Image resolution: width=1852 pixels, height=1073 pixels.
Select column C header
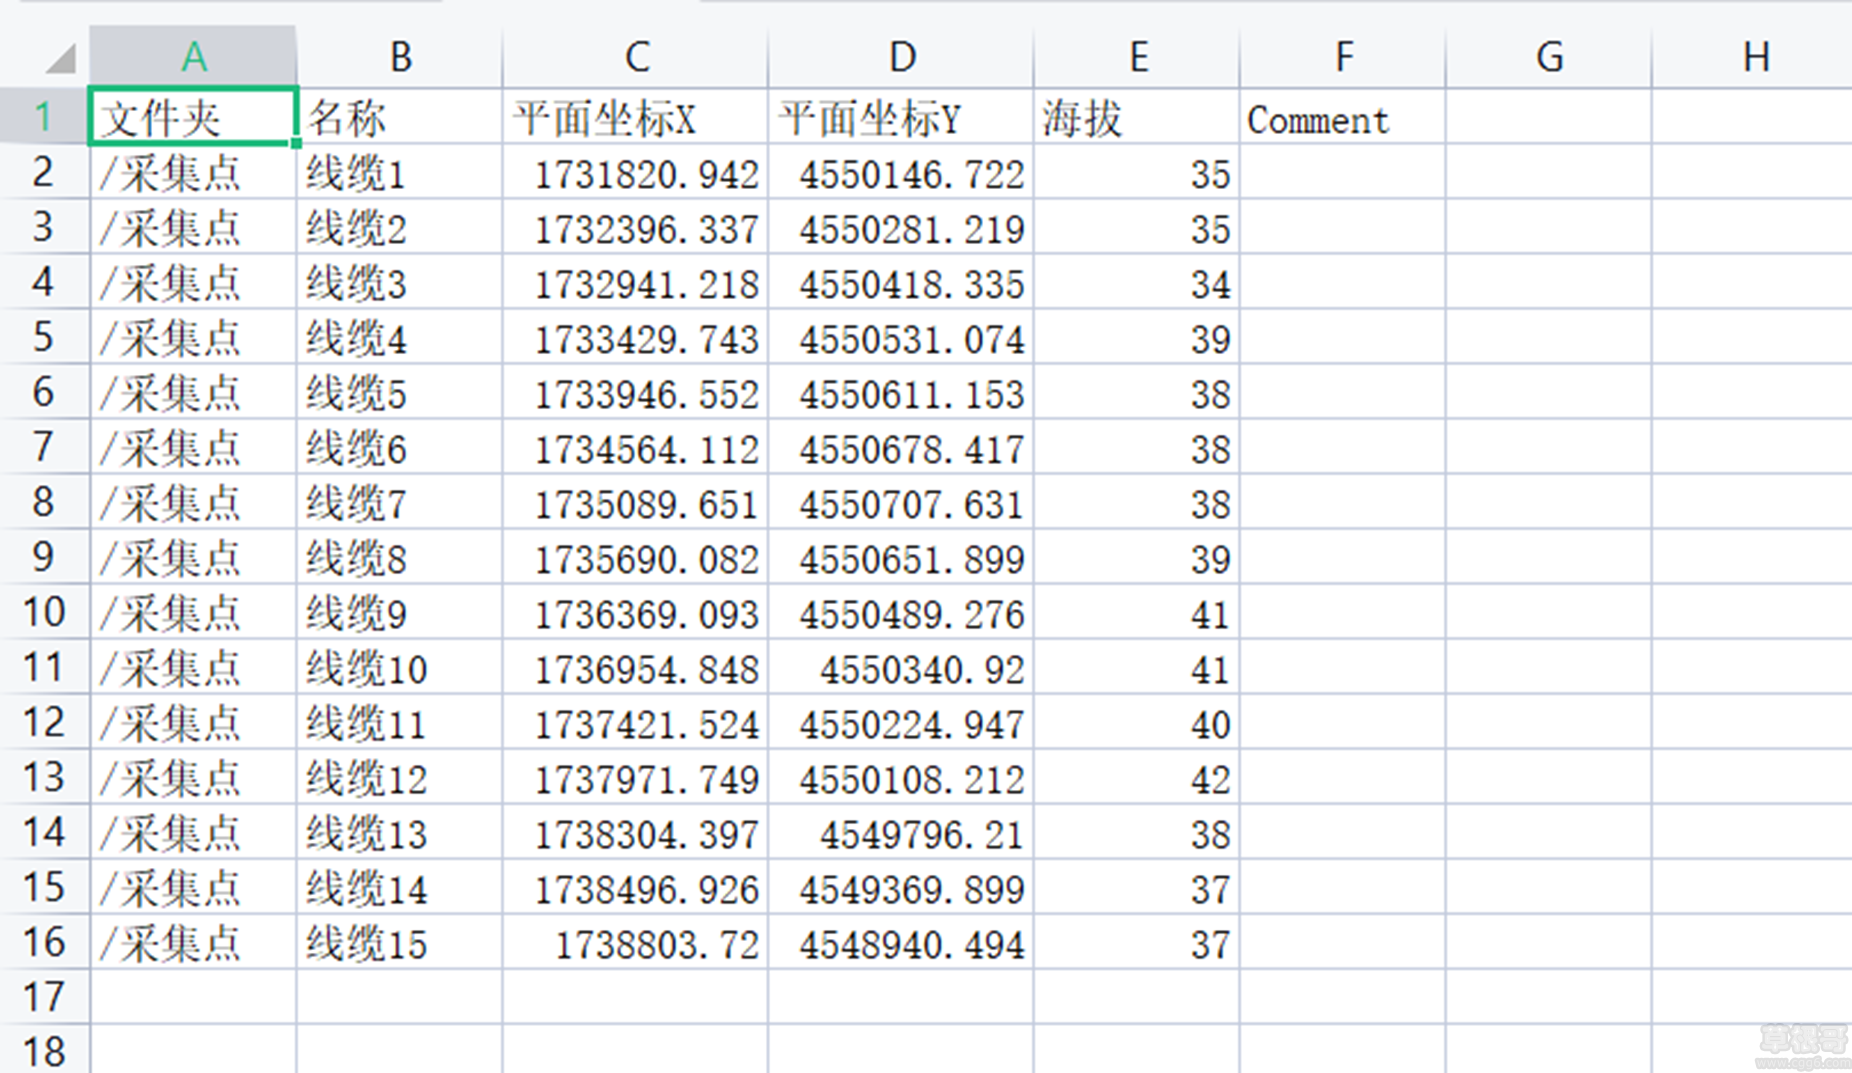[636, 57]
